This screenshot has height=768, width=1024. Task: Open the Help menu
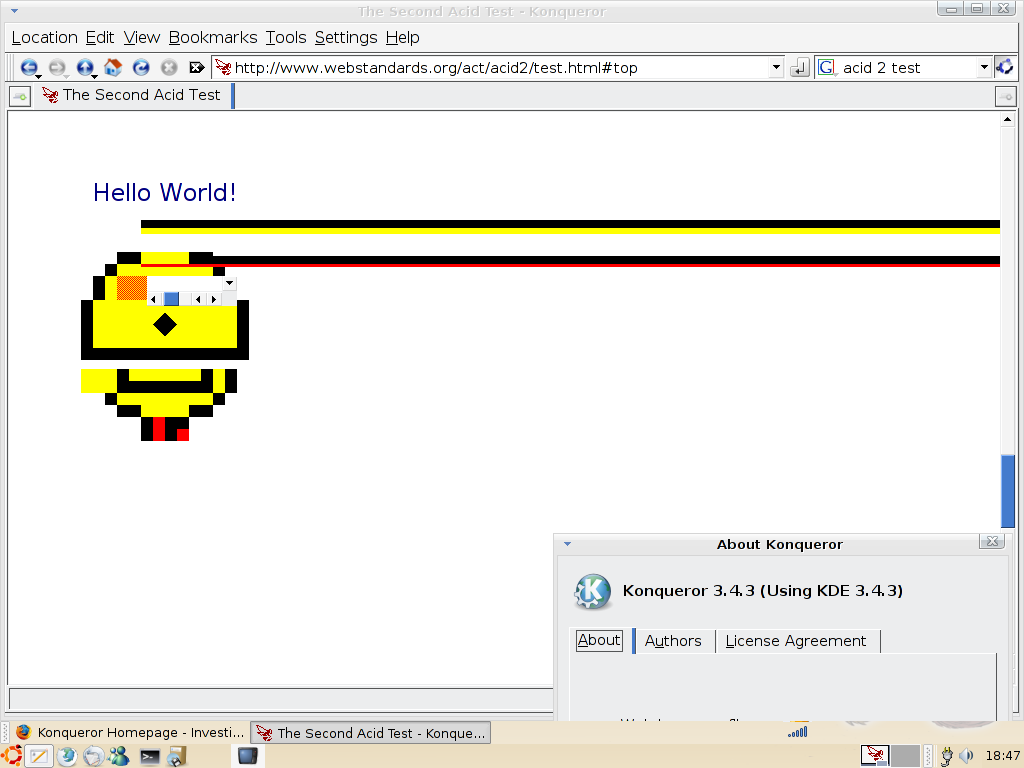click(x=402, y=38)
